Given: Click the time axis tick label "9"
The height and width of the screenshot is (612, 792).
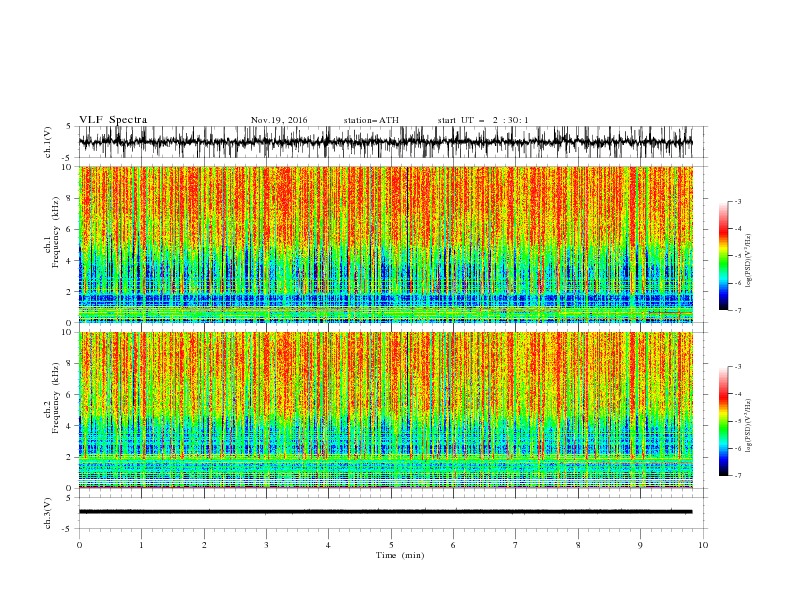Looking at the screenshot, I should [x=640, y=545].
